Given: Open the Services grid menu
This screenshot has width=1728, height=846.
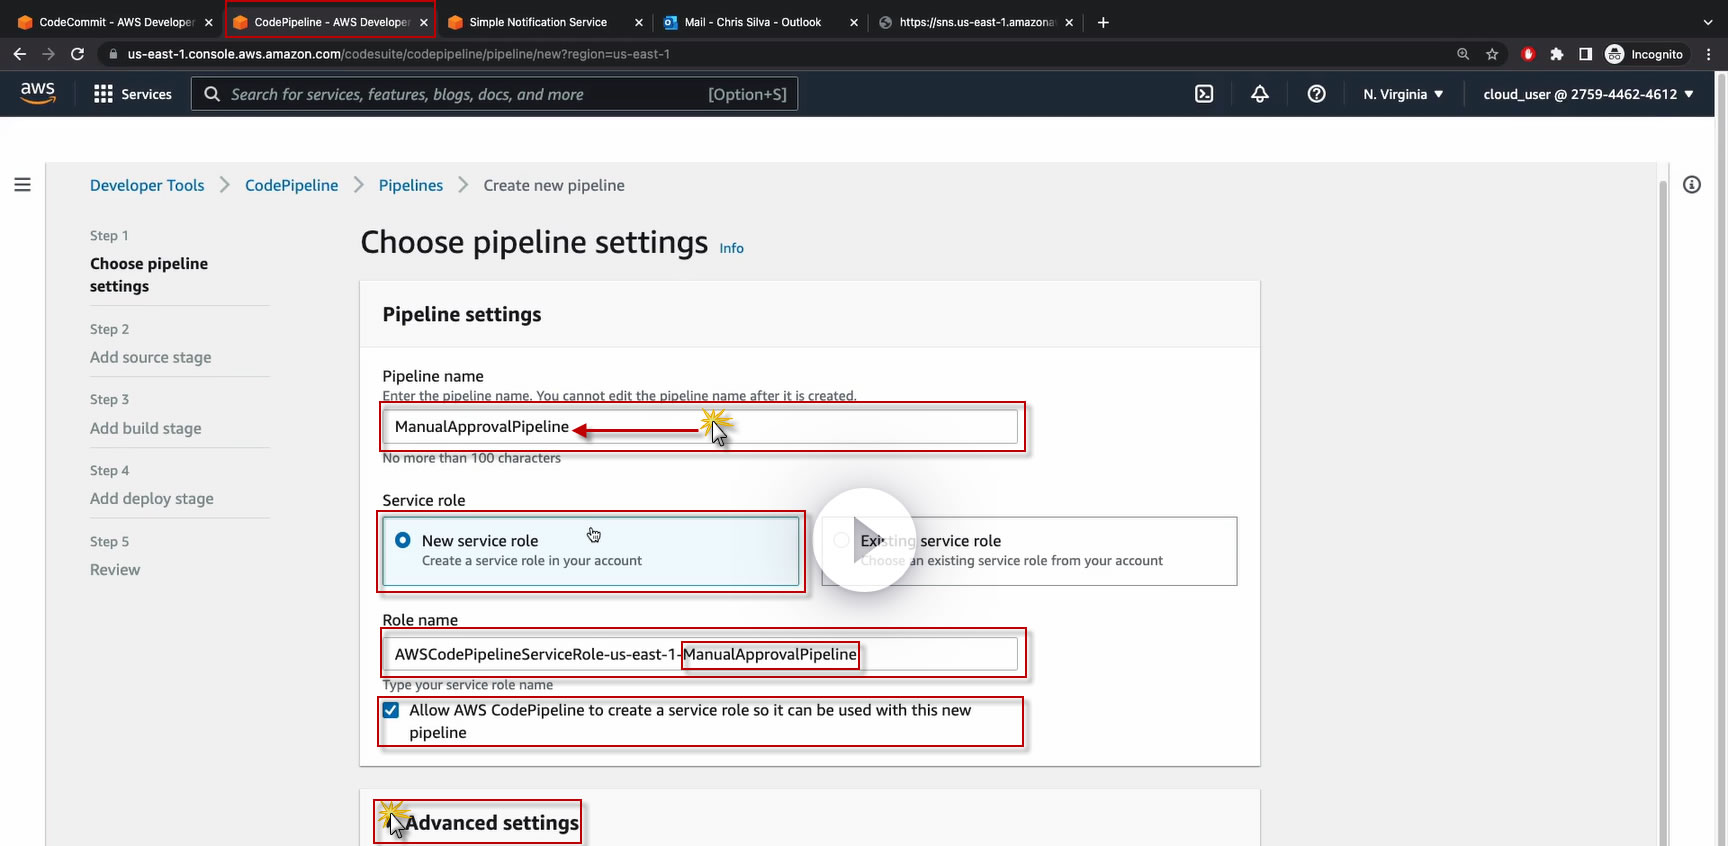Looking at the screenshot, I should tap(133, 94).
